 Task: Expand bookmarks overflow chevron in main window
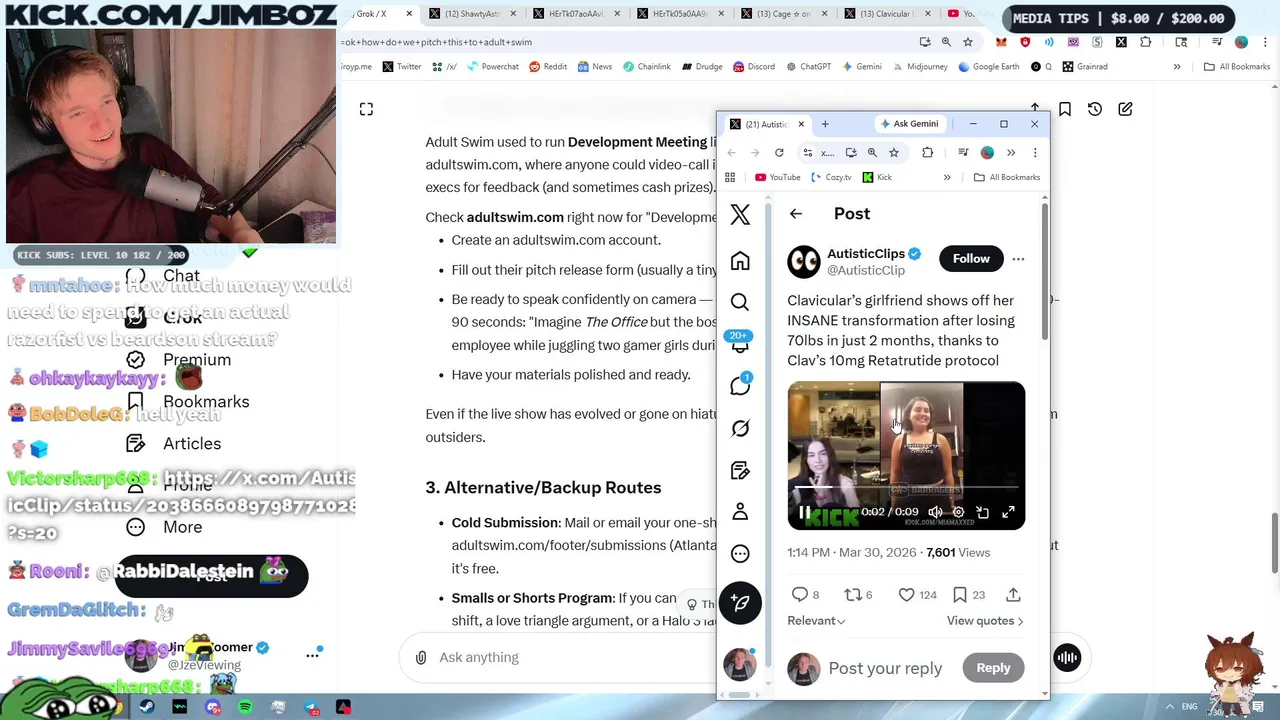pyautogui.click(x=1177, y=67)
